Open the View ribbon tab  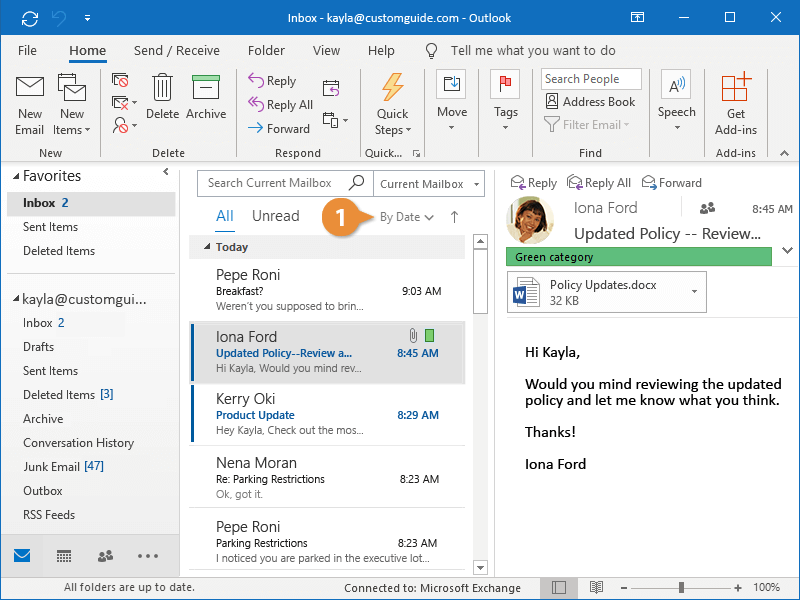click(x=326, y=51)
